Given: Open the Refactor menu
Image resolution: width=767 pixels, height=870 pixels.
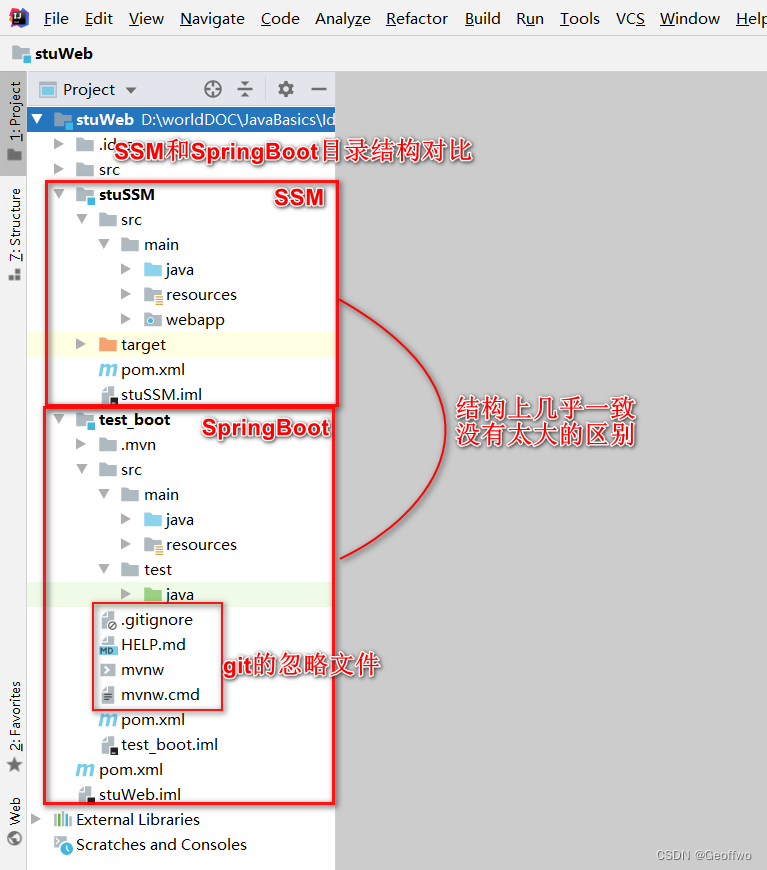Looking at the screenshot, I should point(417,19).
